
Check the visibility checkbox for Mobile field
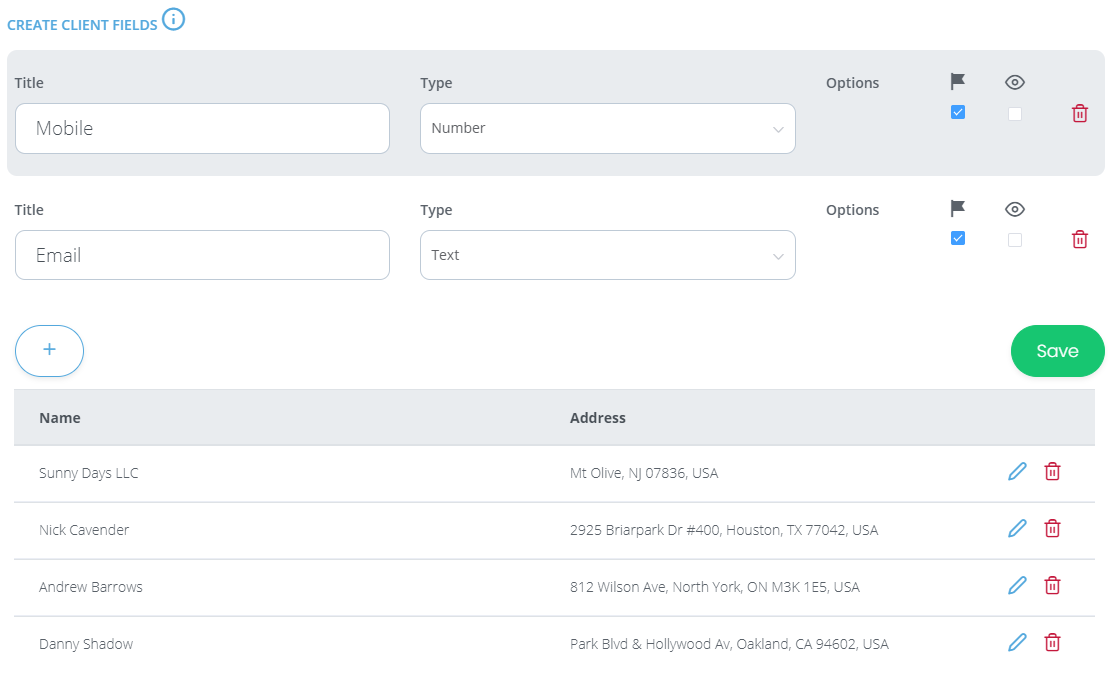point(1015,114)
